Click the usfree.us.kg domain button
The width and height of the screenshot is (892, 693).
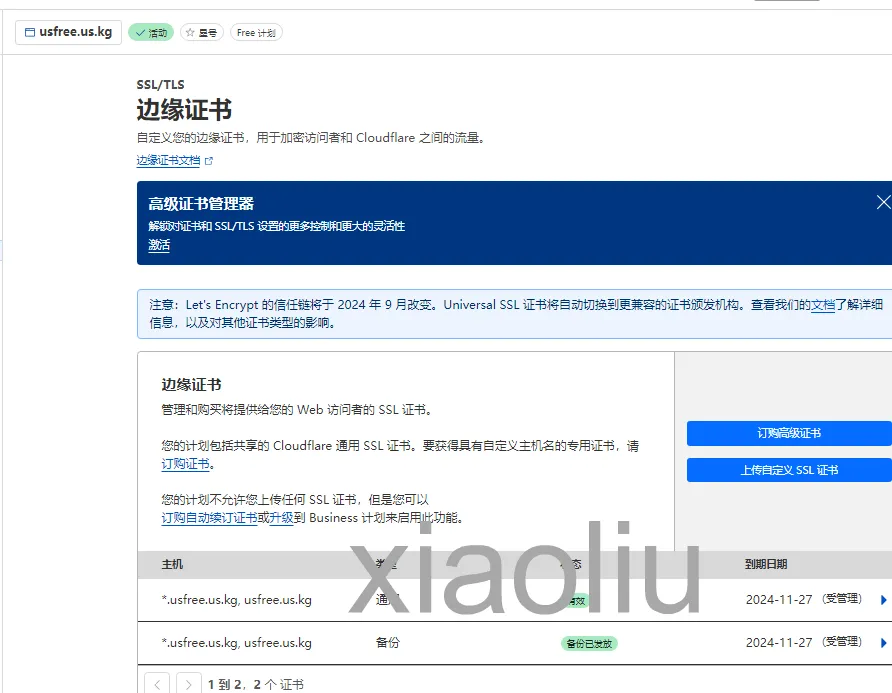(x=68, y=32)
